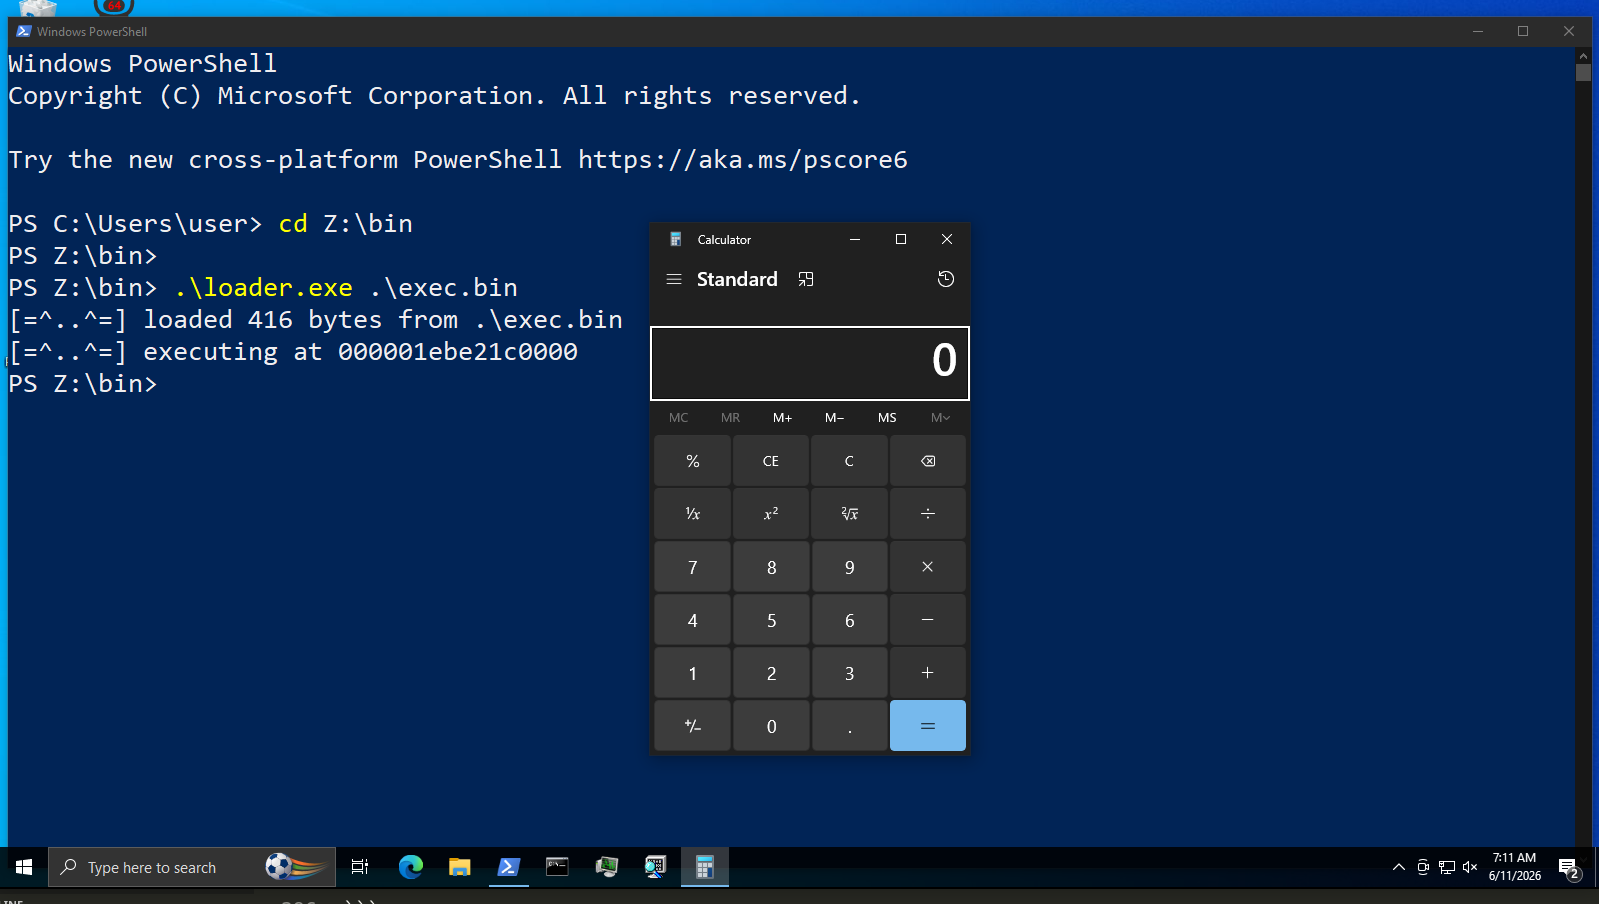1599x904 pixels.
Task: Click the x squared key
Action: (771, 514)
